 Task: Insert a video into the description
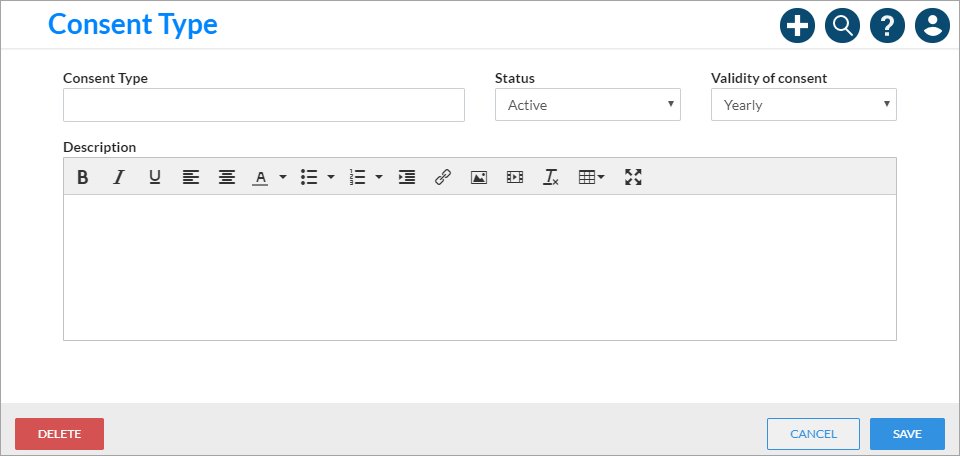coord(515,178)
